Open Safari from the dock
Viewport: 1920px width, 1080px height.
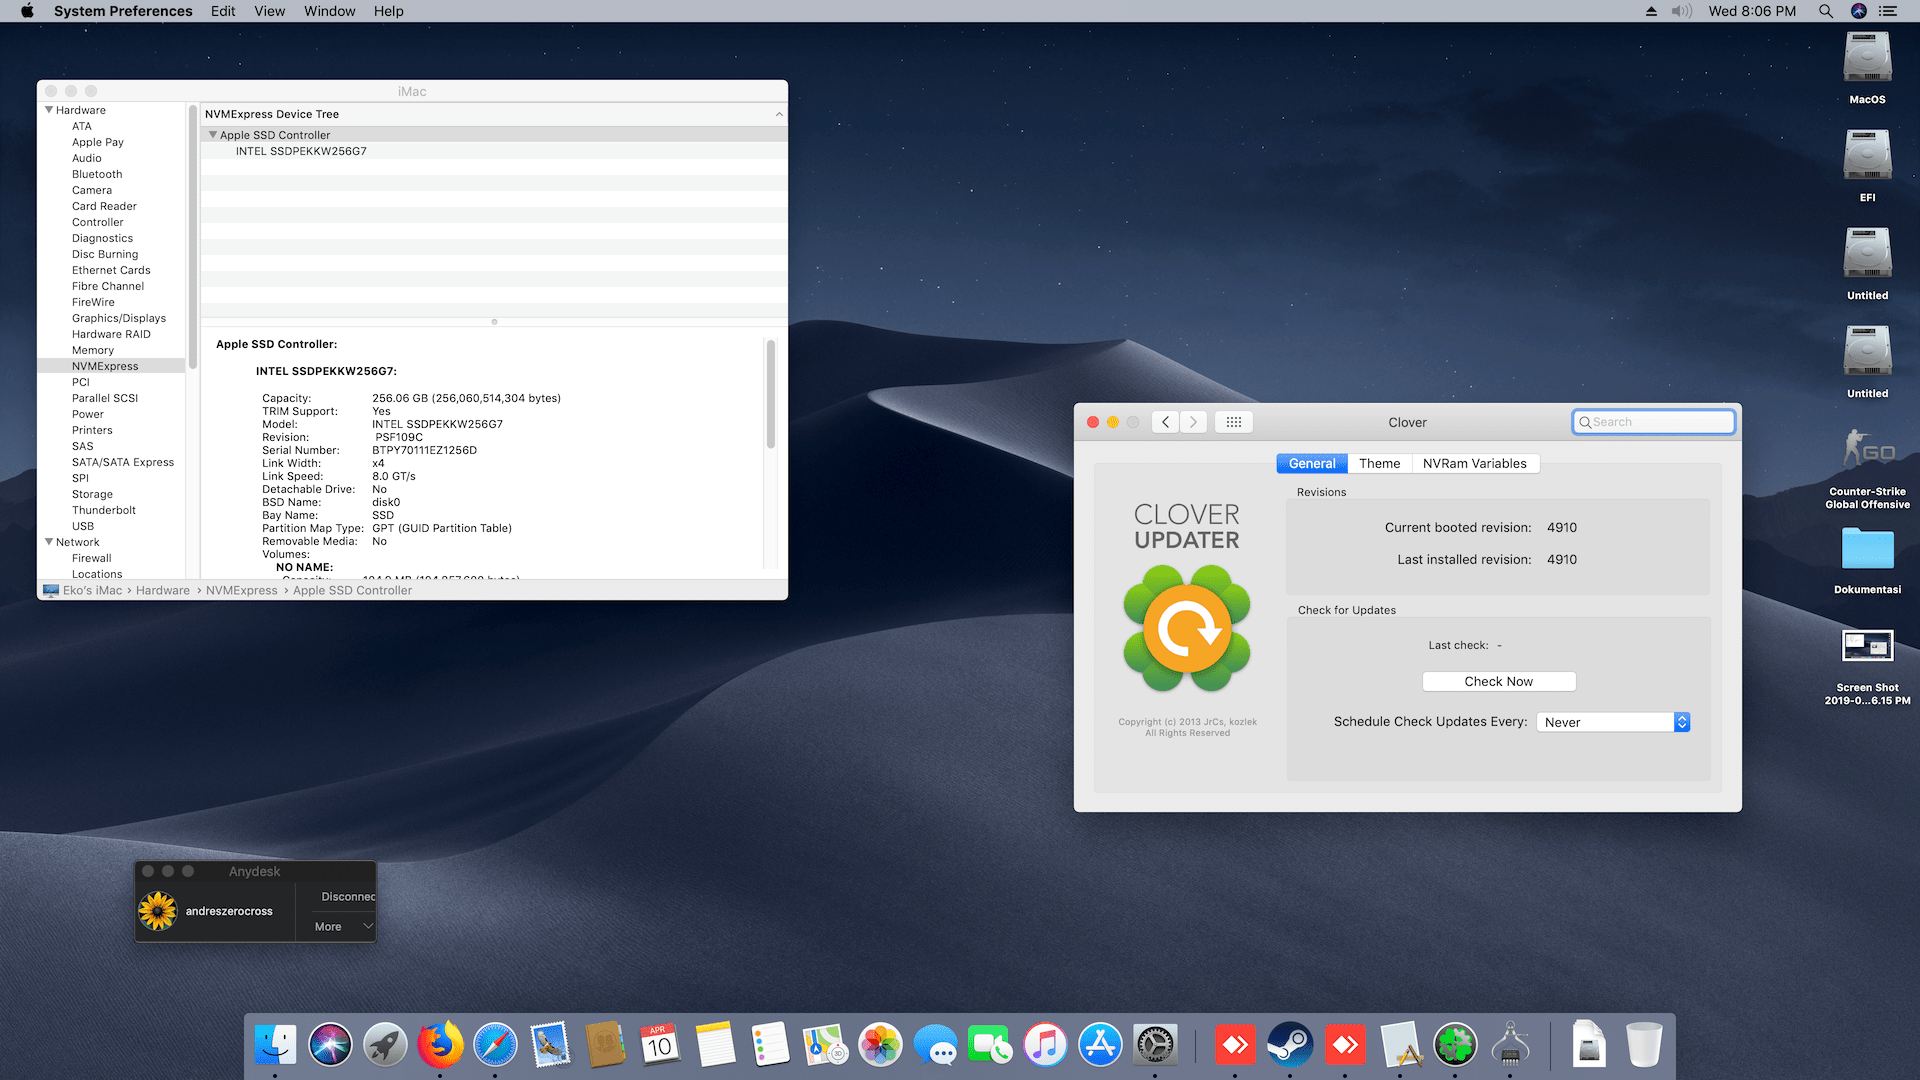[495, 1046]
